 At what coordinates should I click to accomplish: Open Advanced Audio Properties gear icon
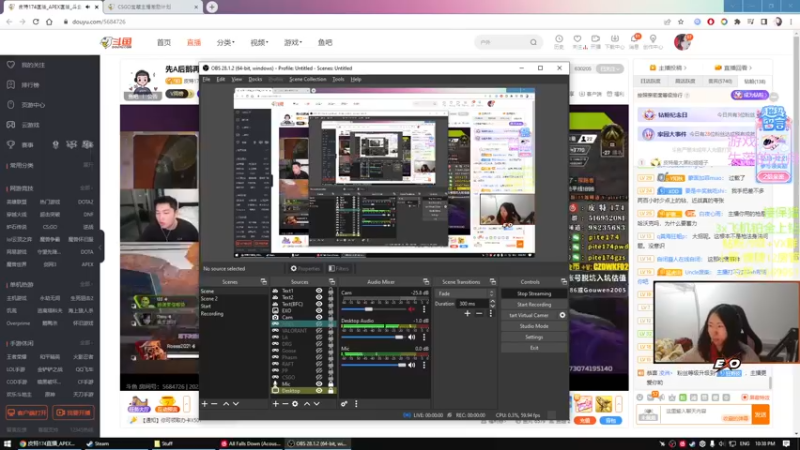tap(344, 404)
